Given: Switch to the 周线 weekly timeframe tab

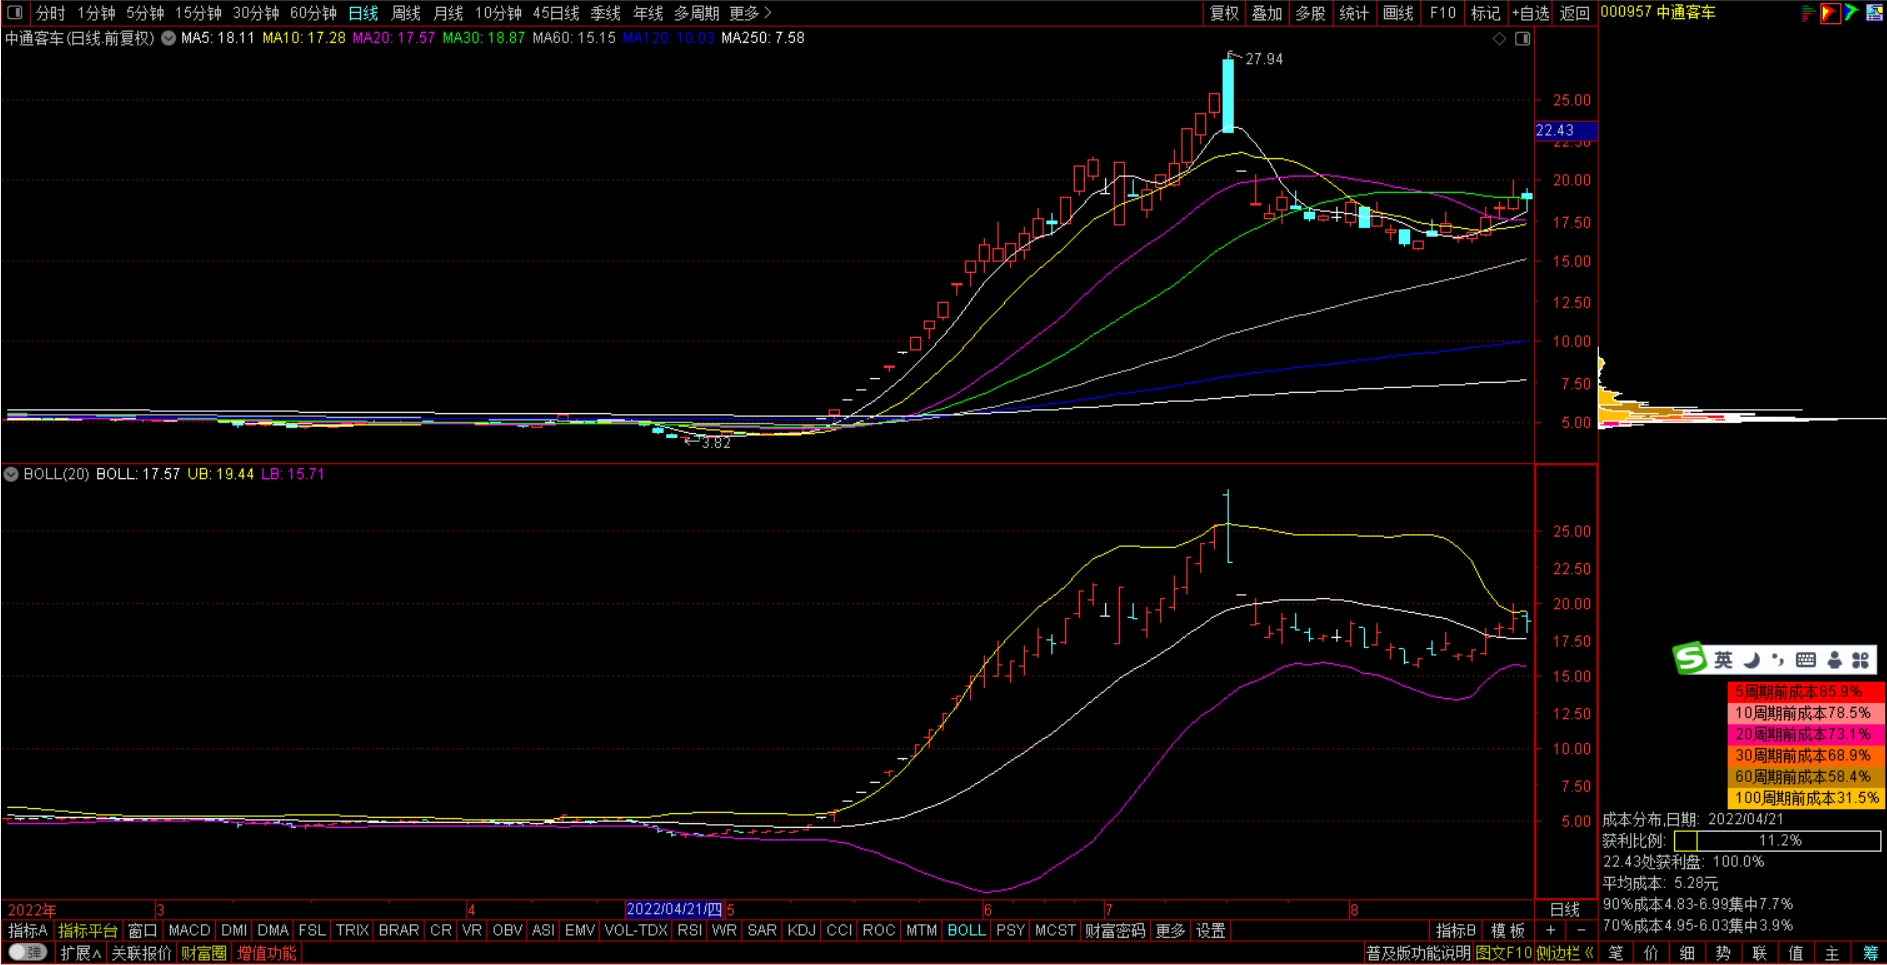Looking at the screenshot, I should 405,13.
